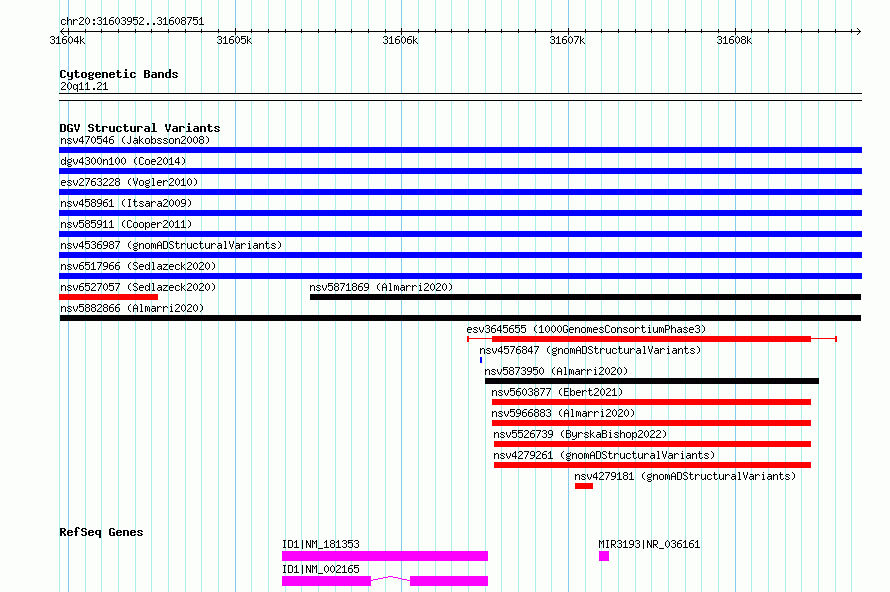Select the red bar for nsv5526739
This screenshot has height=592, width=890.
point(652,444)
